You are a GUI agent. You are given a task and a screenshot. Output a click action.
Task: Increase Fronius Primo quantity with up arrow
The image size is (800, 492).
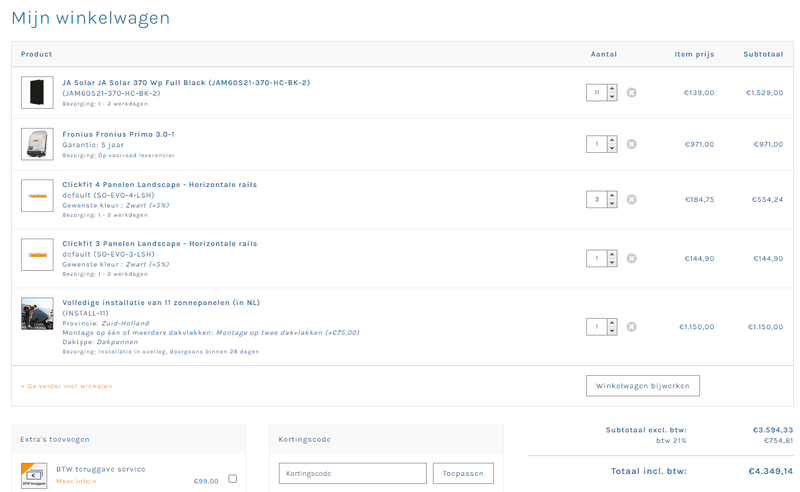pyautogui.click(x=612, y=140)
